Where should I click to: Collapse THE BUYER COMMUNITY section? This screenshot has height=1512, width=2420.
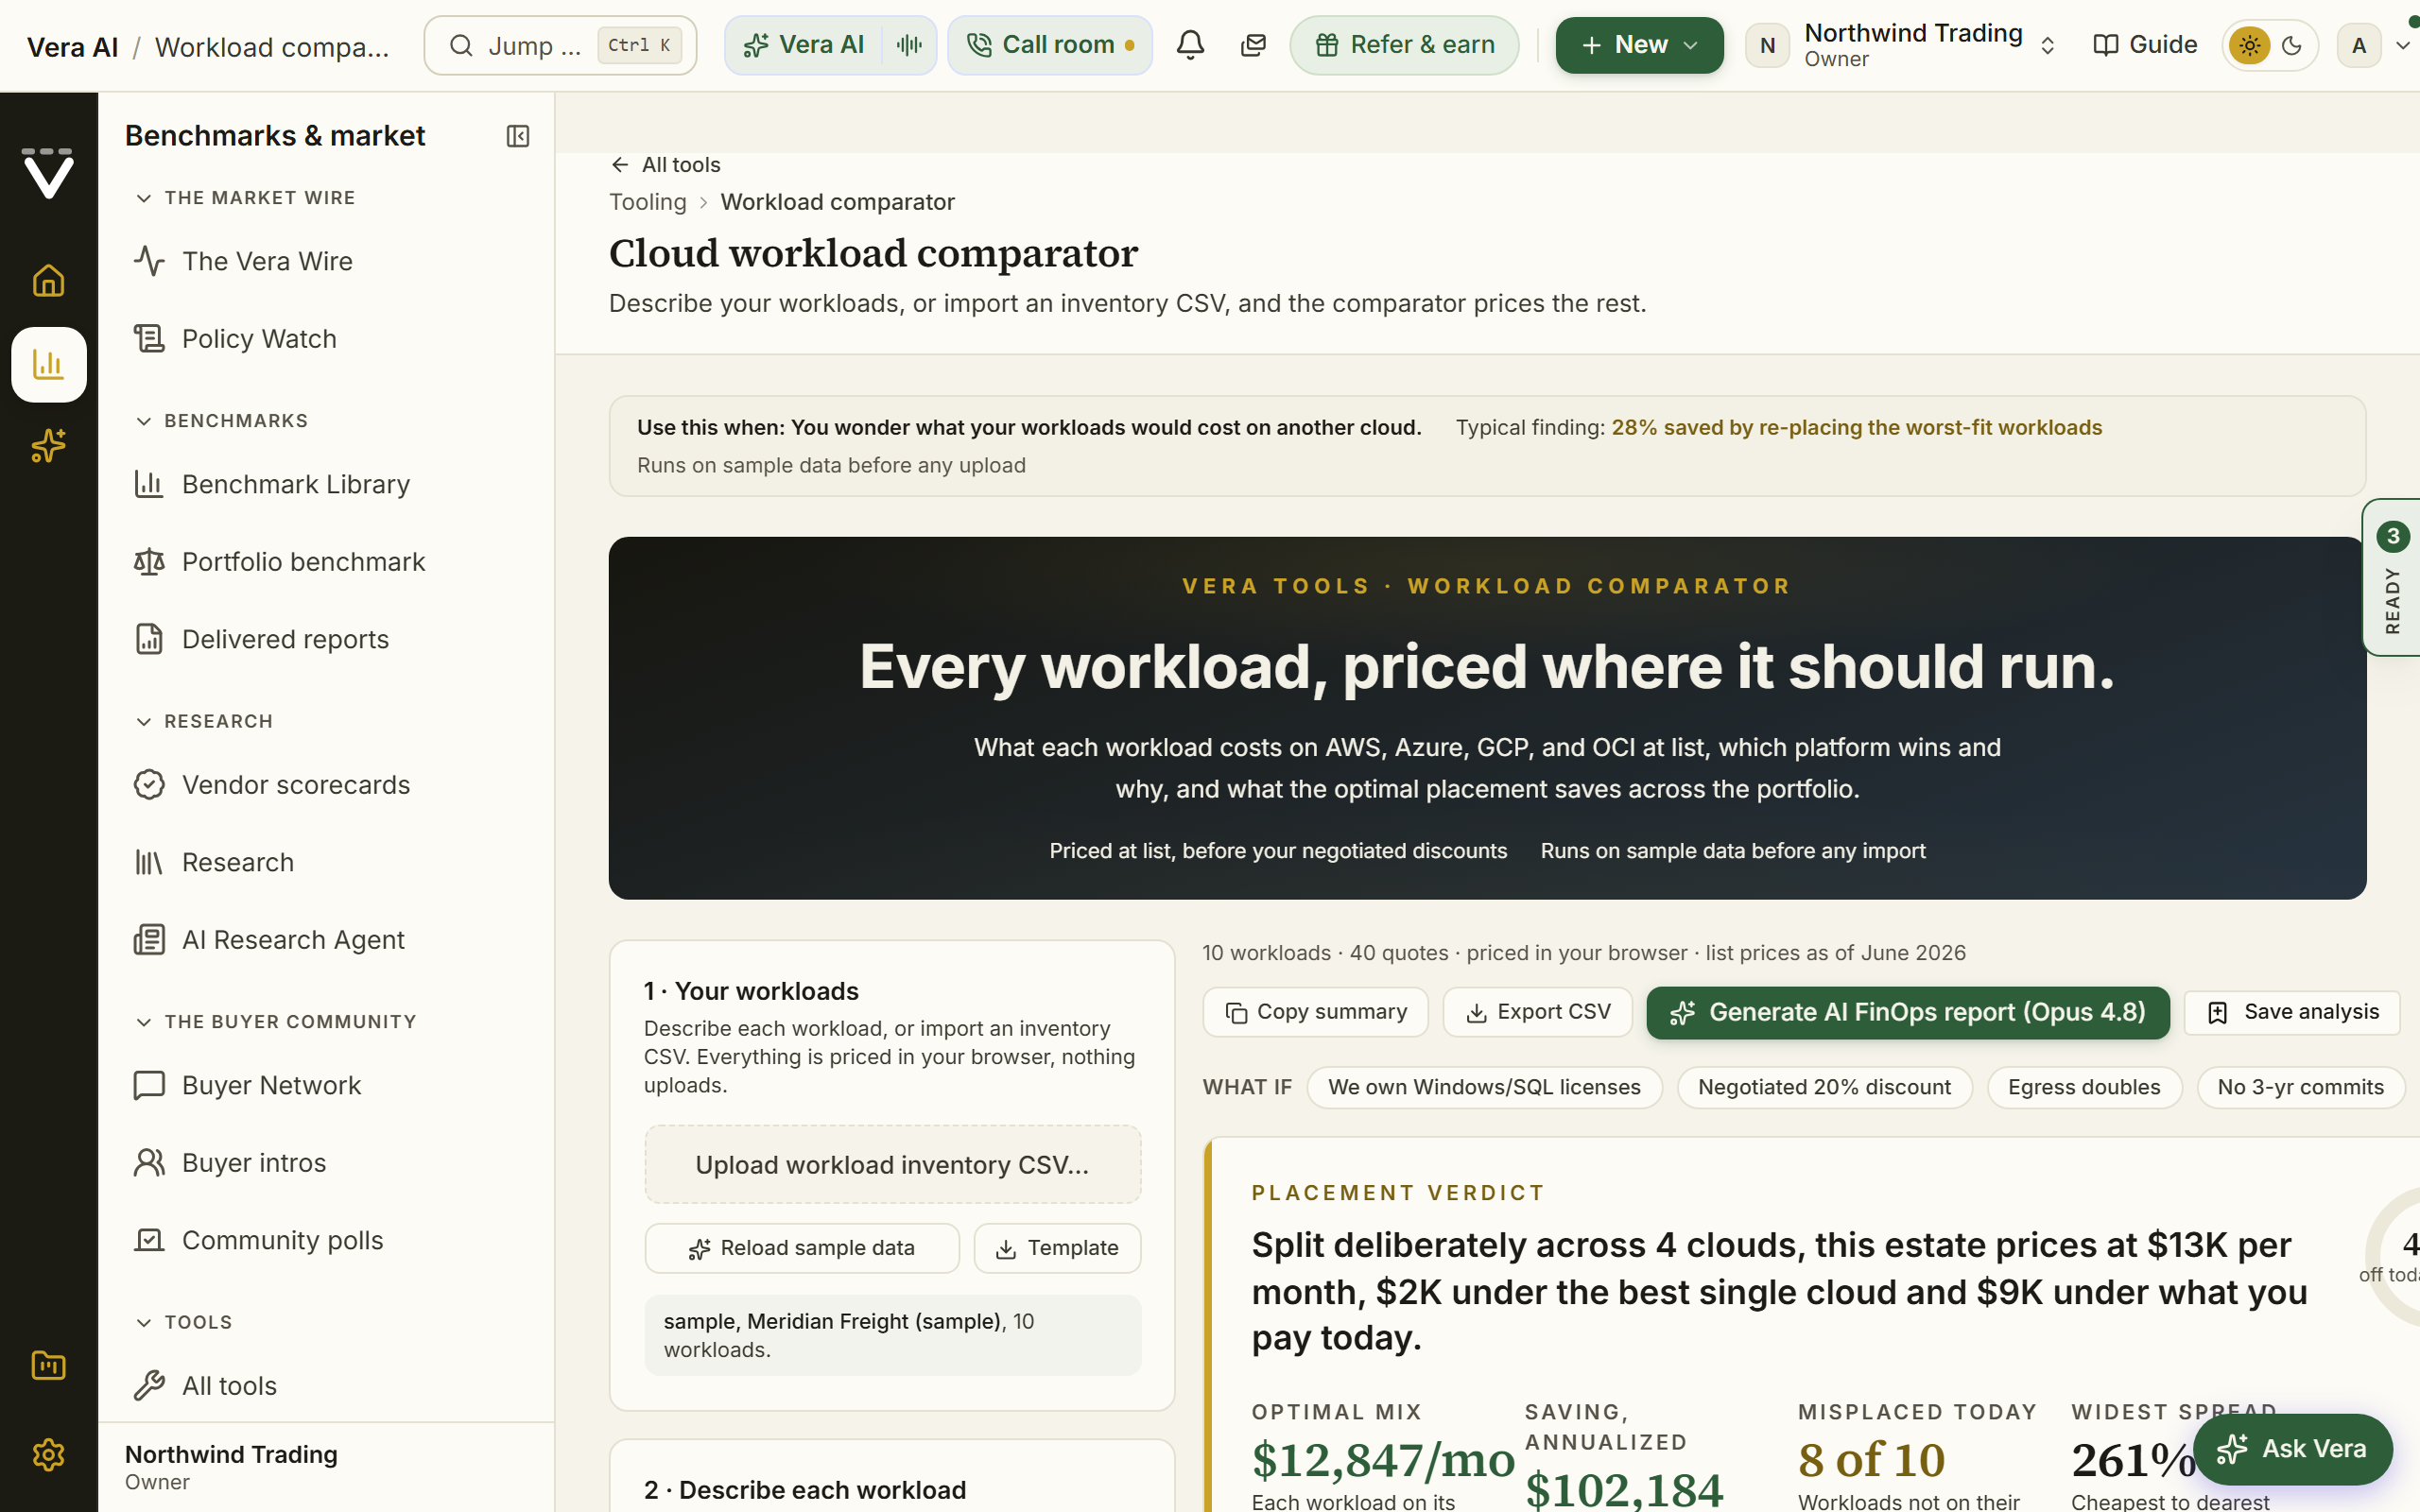pyautogui.click(x=275, y=1022)
